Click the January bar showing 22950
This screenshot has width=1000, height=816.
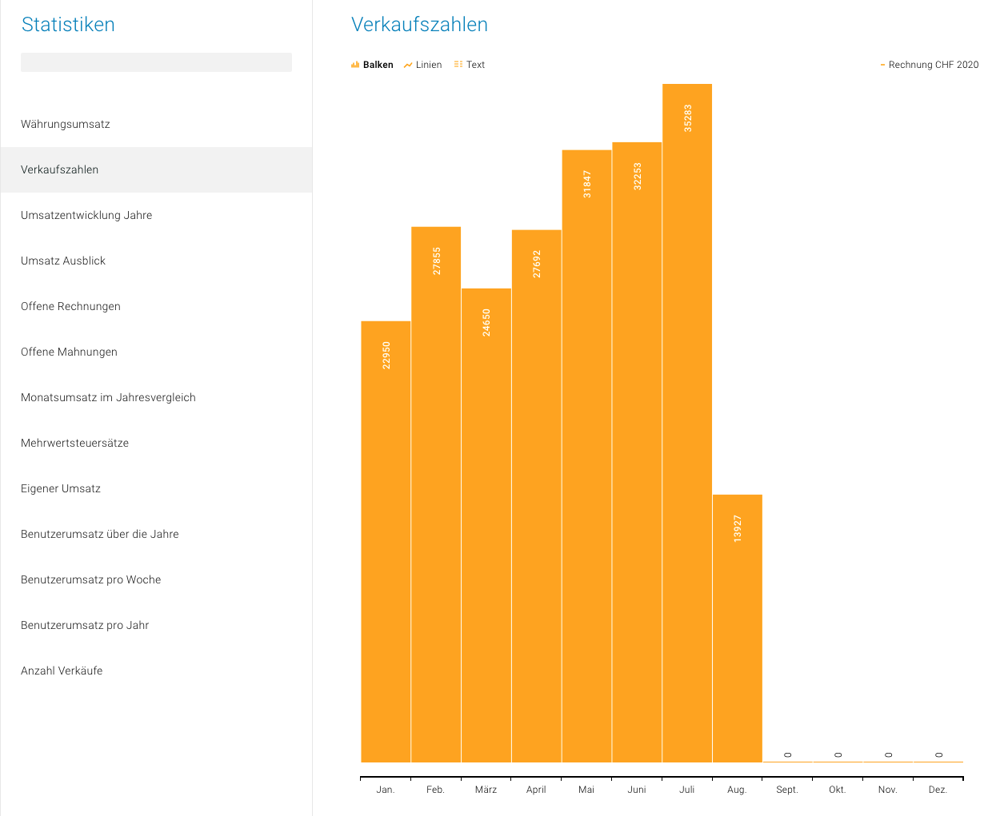point(386,540)
